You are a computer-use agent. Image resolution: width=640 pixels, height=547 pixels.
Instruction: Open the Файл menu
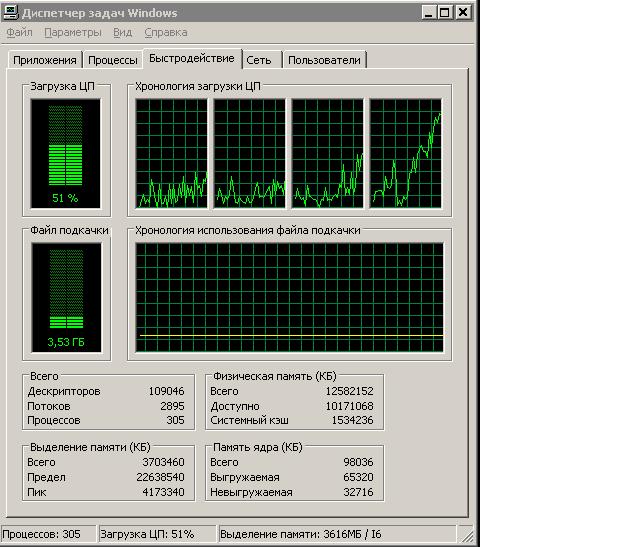point(19,33)
